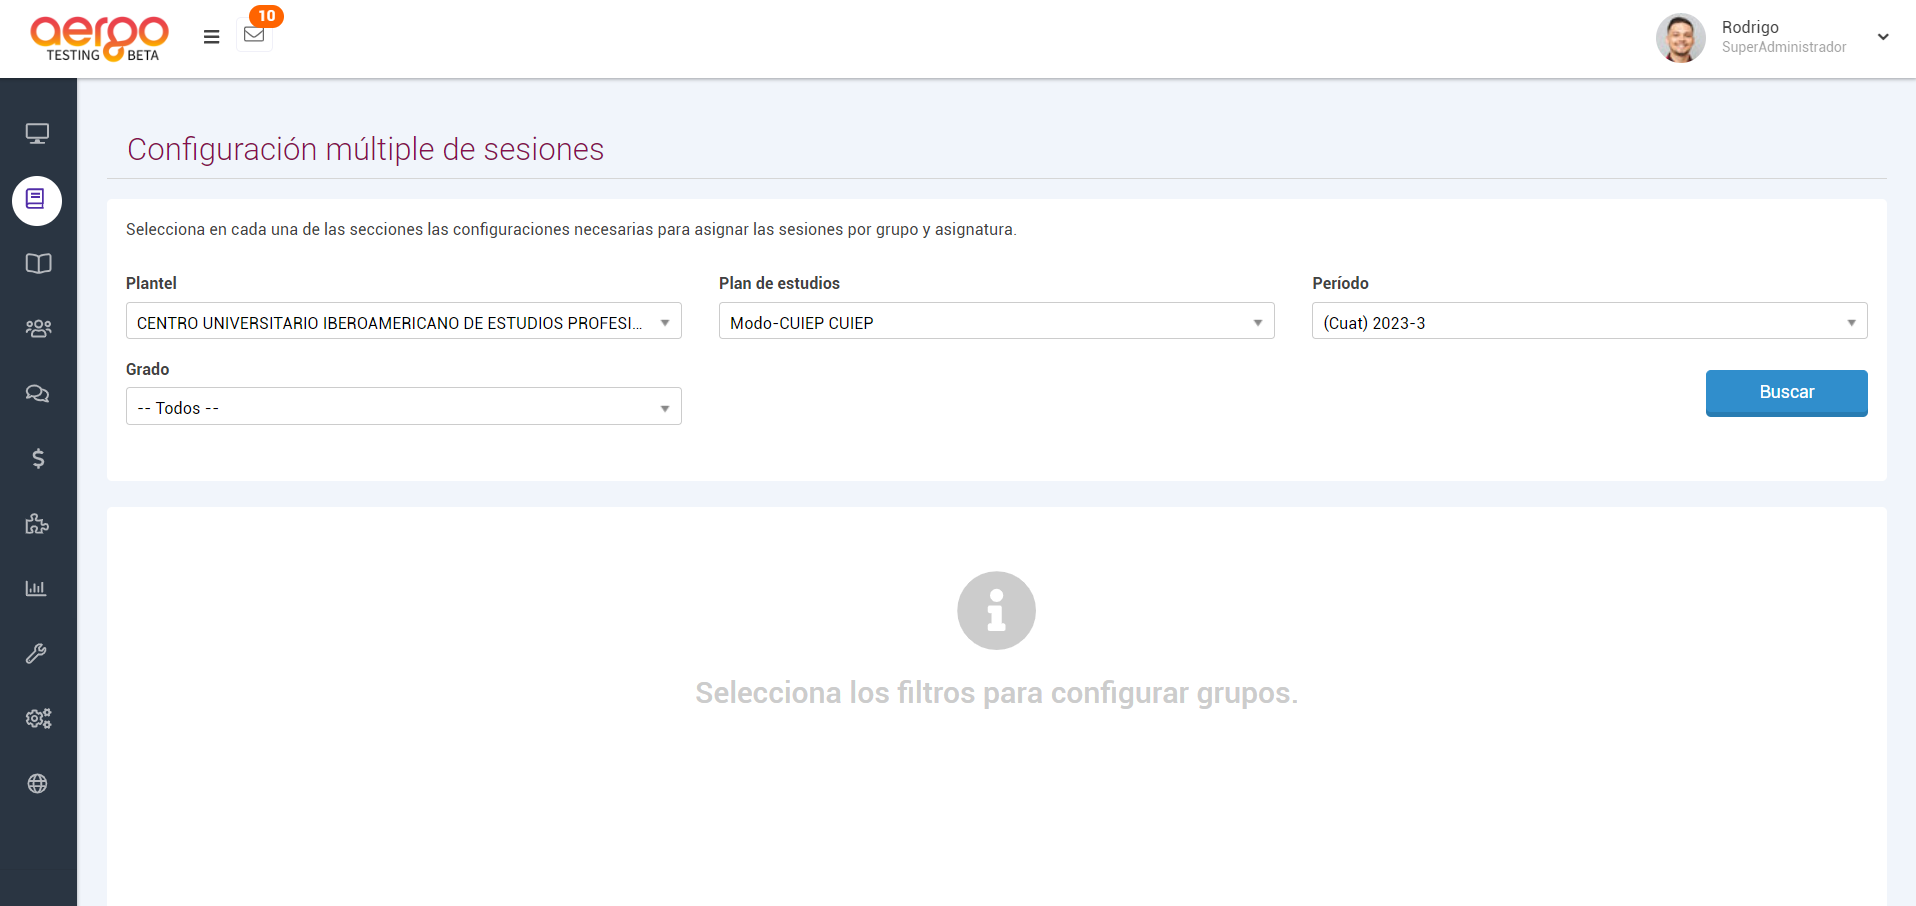This screenshot has width=1916, height=906.
Task: Expand the Rodrigo user menu chevron
Action: click(1883, 37)
